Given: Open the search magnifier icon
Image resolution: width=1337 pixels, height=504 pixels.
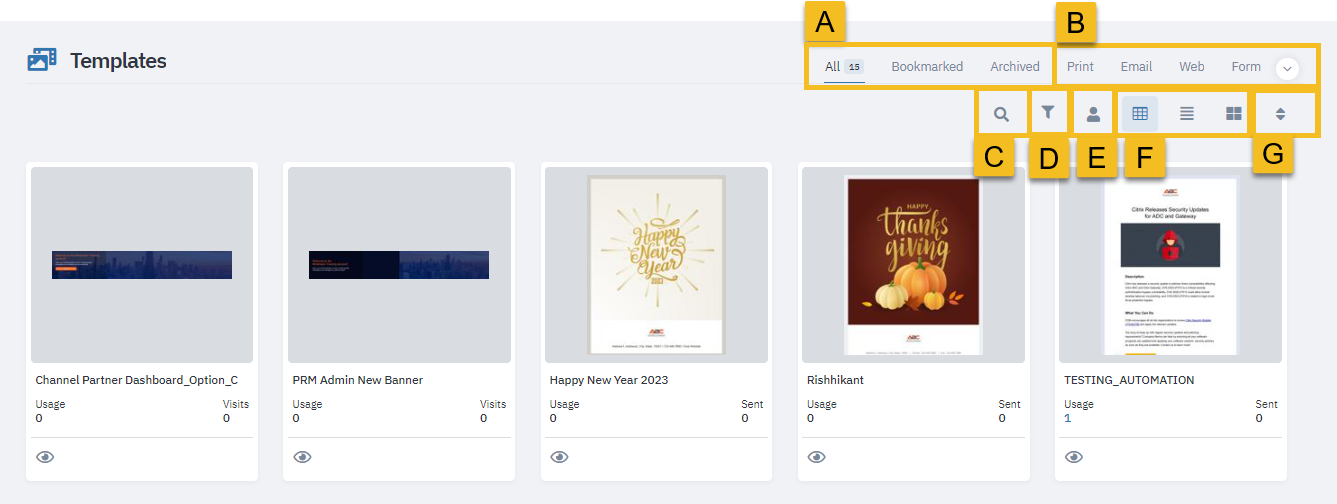Looking at the screenshot, I should coord(1000,114).
